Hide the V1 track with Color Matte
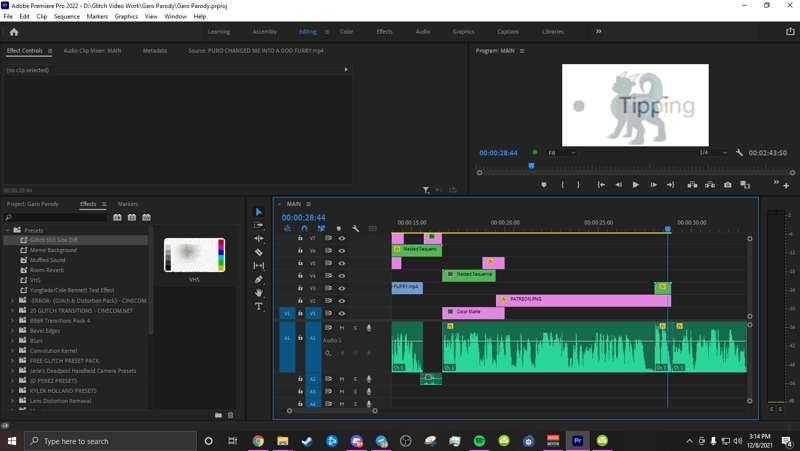 (342, 313)
